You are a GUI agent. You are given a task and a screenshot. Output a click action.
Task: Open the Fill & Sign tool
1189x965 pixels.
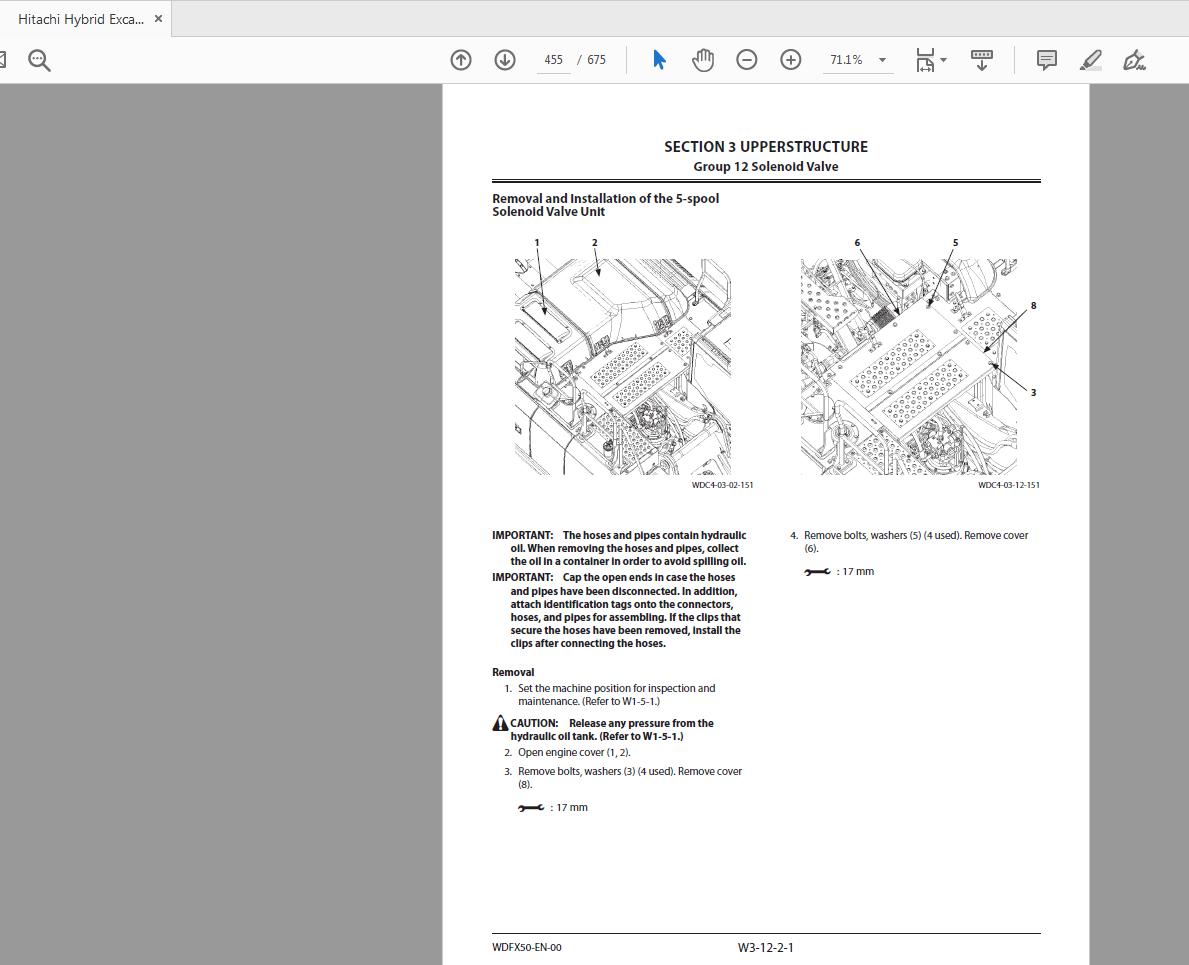pyautogui.click(x=1135, y=59)
